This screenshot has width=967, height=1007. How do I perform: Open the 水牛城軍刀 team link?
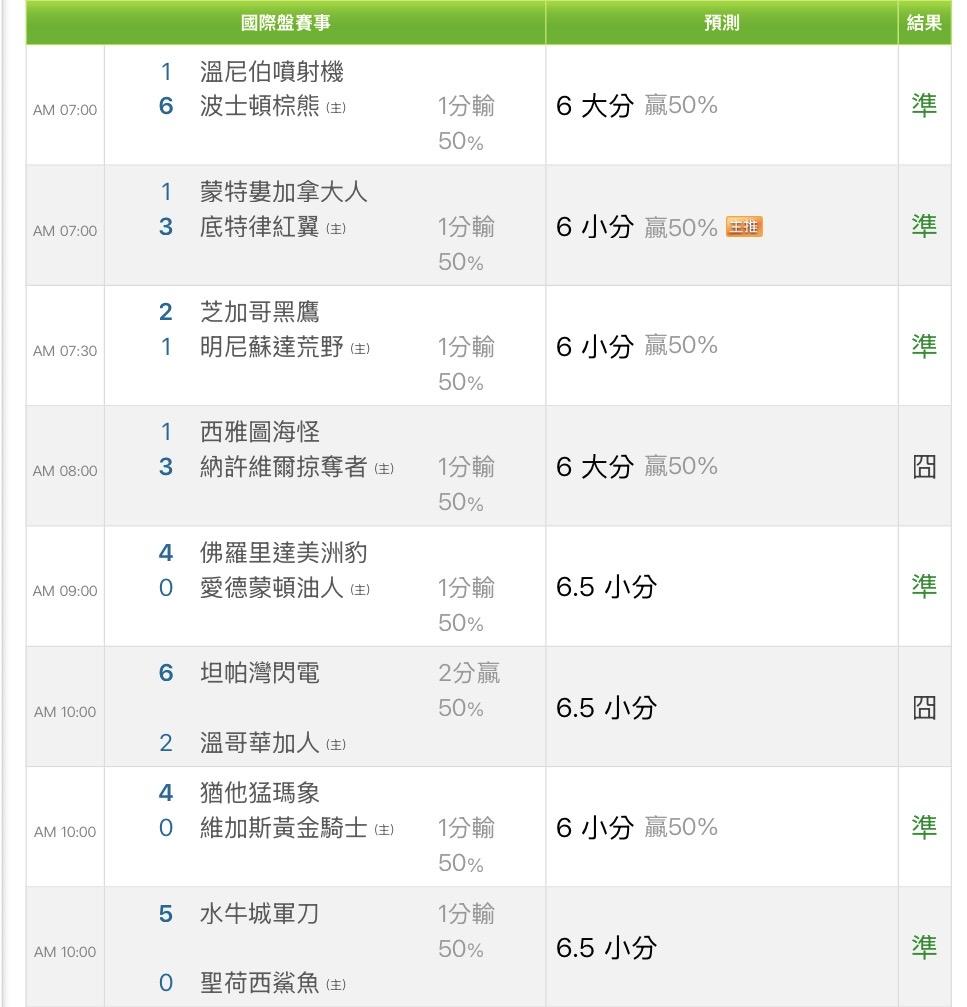coord(259,914)
